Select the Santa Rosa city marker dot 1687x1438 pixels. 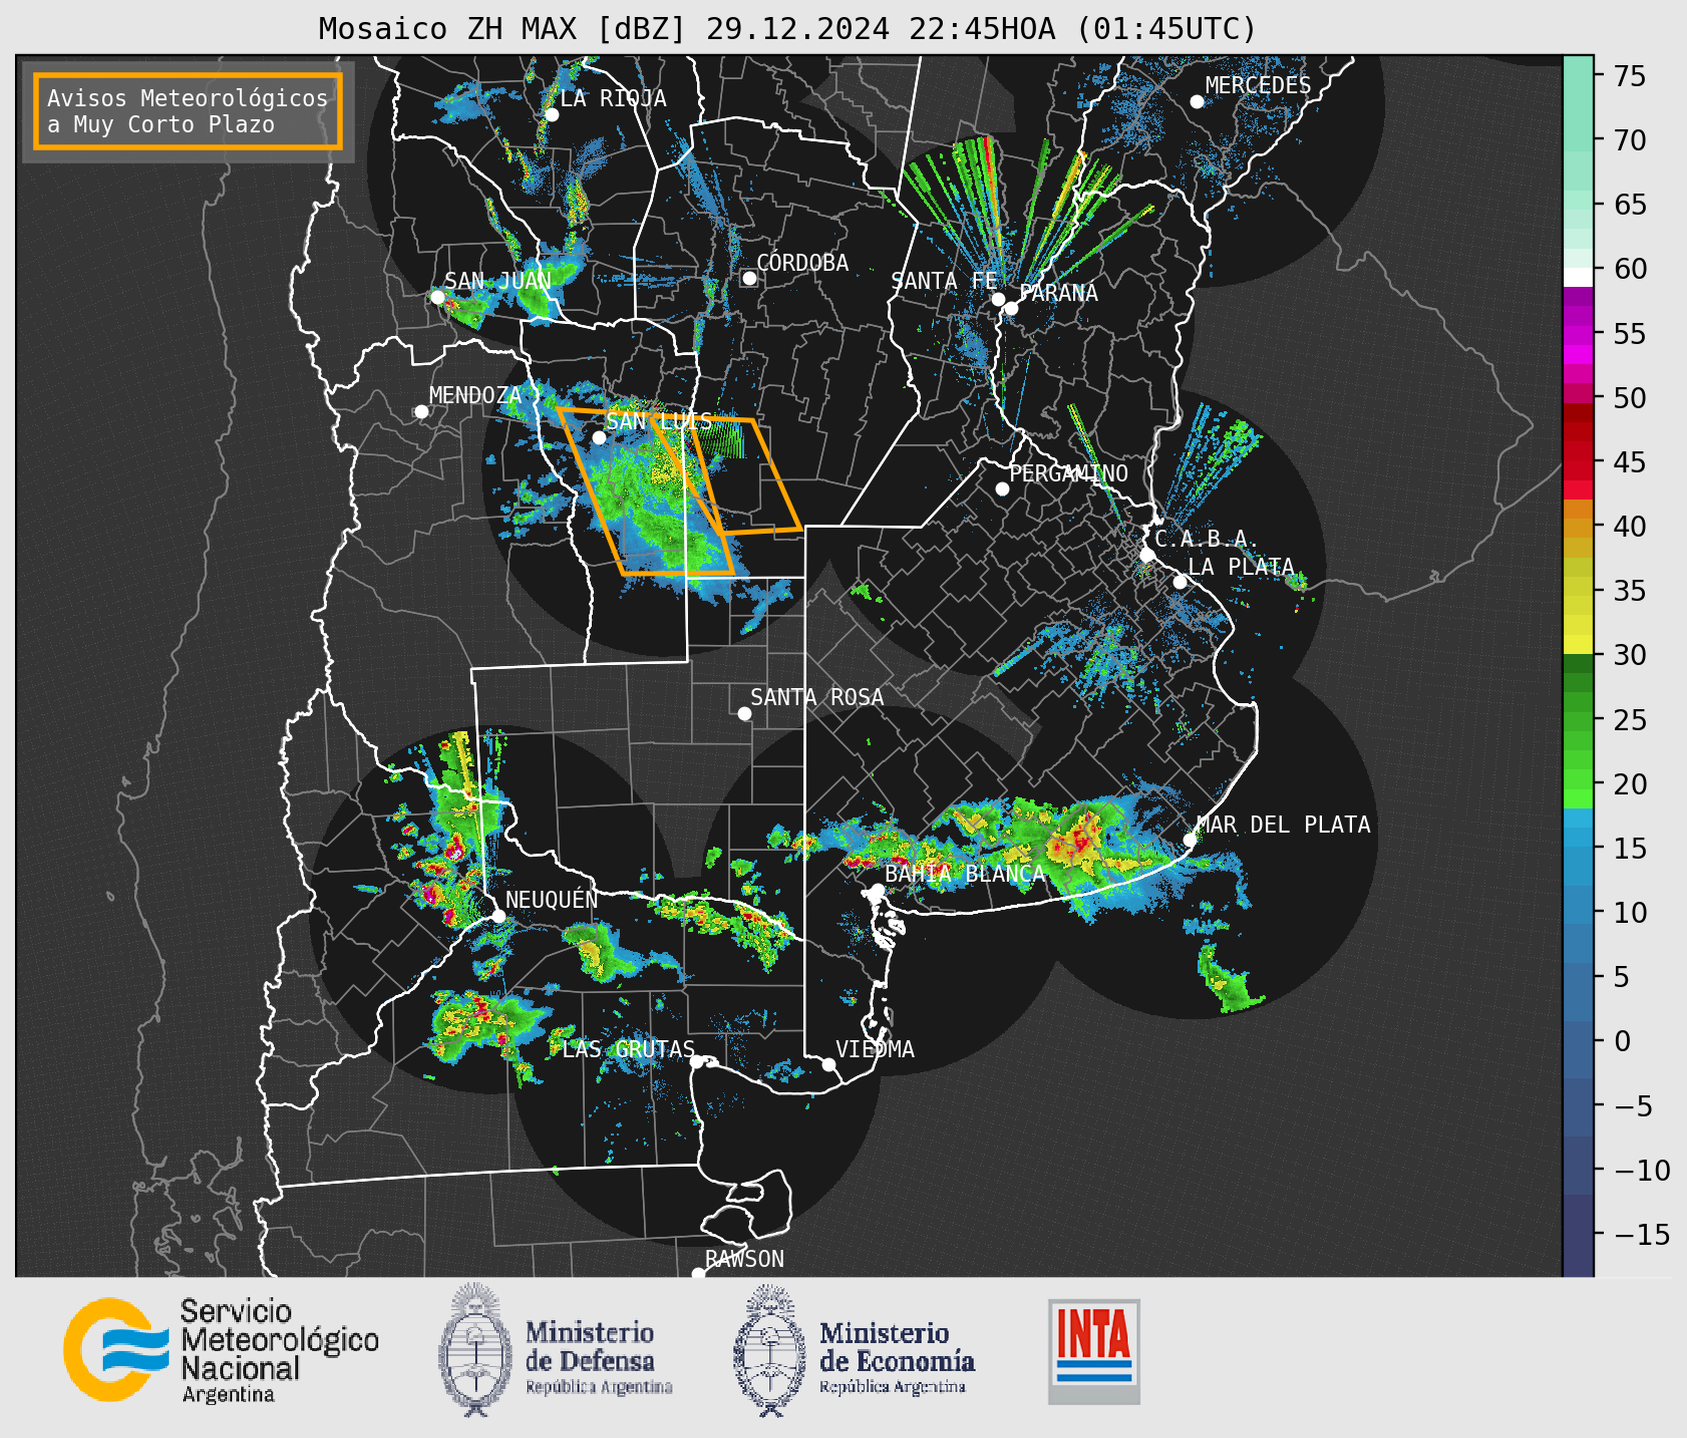(x=744, y=713)
